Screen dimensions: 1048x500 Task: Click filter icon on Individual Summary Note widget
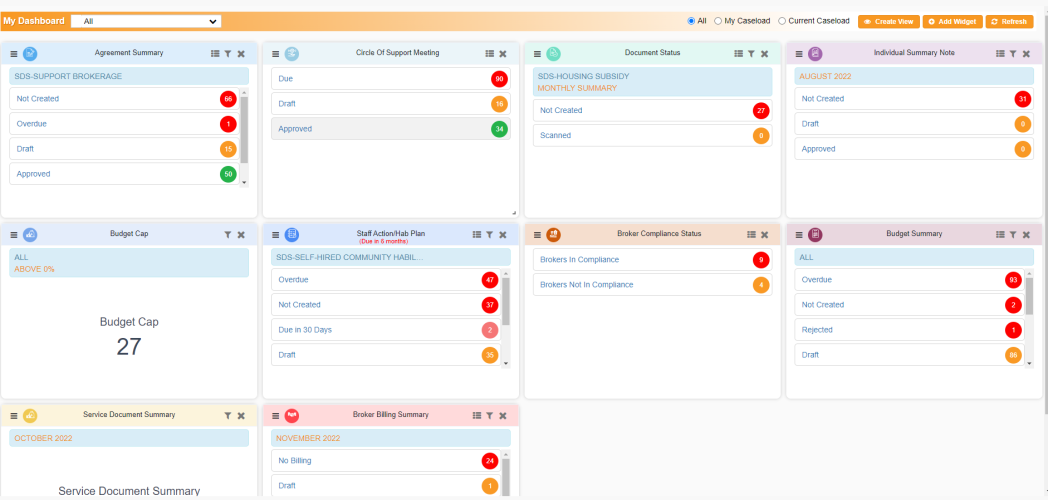tap(1013, 54)
